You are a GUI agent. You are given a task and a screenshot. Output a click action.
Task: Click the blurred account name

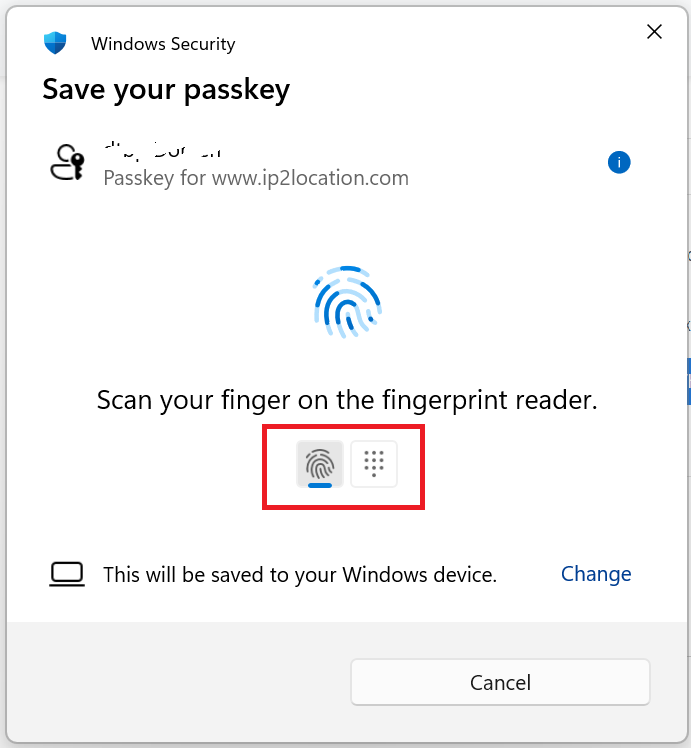(163, 150)
